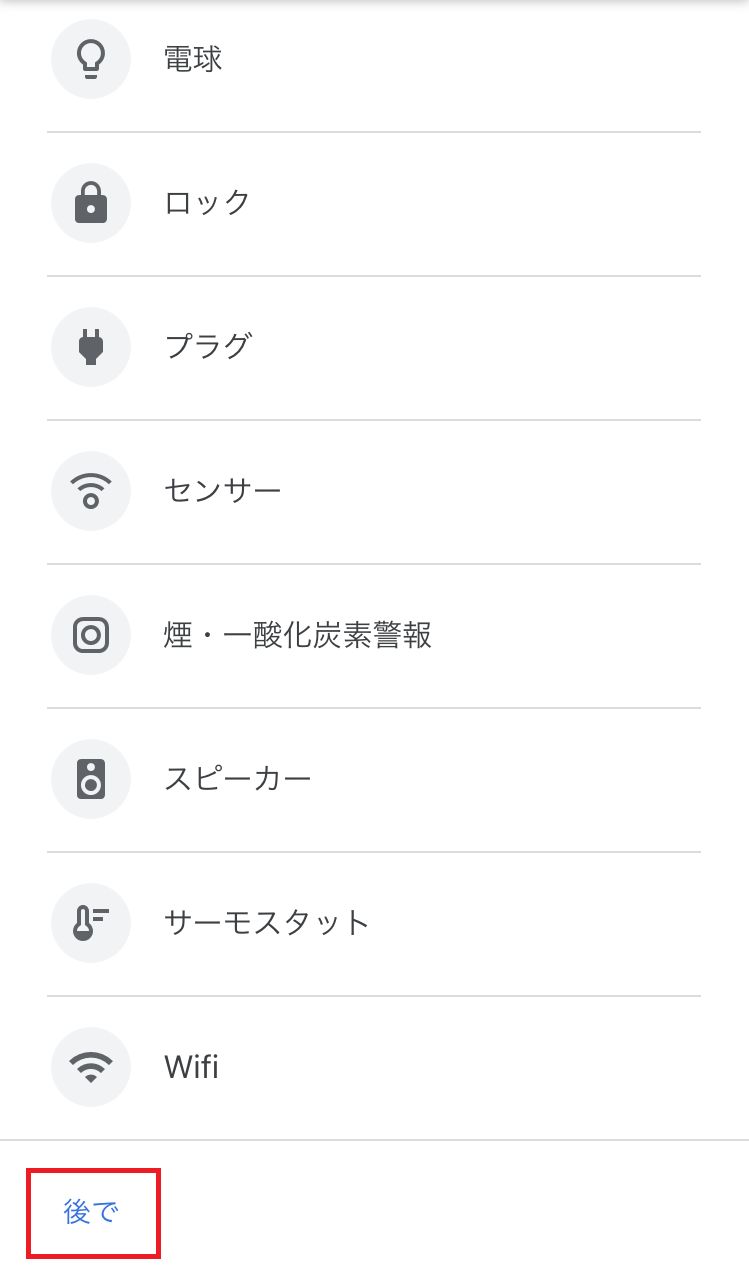This screenshot has width=749, height=1285.
Task: Tap the Wifi signal icon
Action: (x=91, y=1068)
